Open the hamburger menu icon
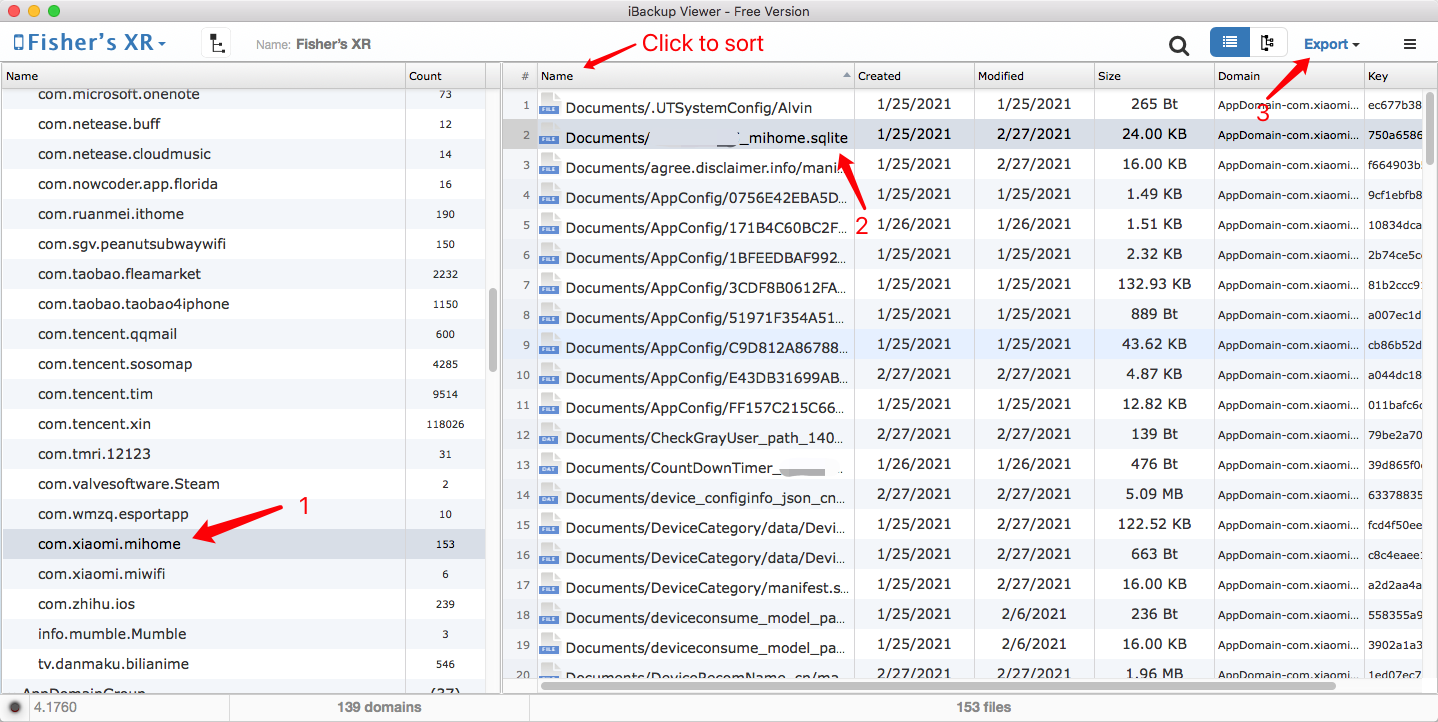Viewport: 1438px width, 722px height. tap(1410, 44)
